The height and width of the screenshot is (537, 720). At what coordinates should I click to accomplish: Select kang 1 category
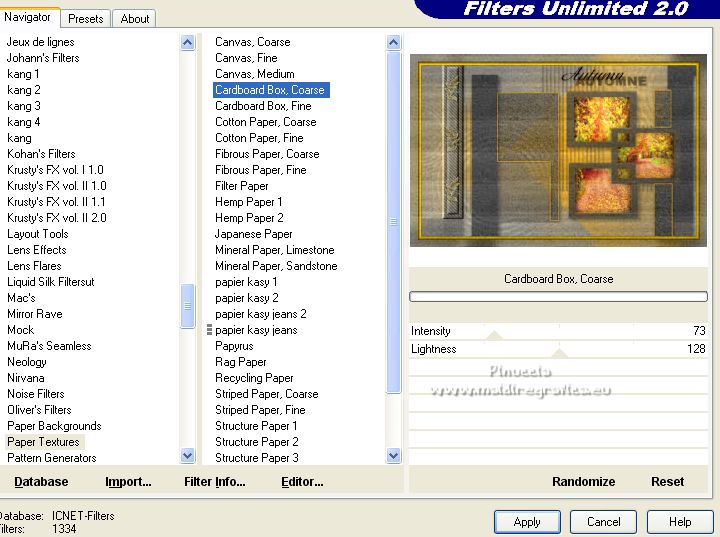[x=23, y=74]
